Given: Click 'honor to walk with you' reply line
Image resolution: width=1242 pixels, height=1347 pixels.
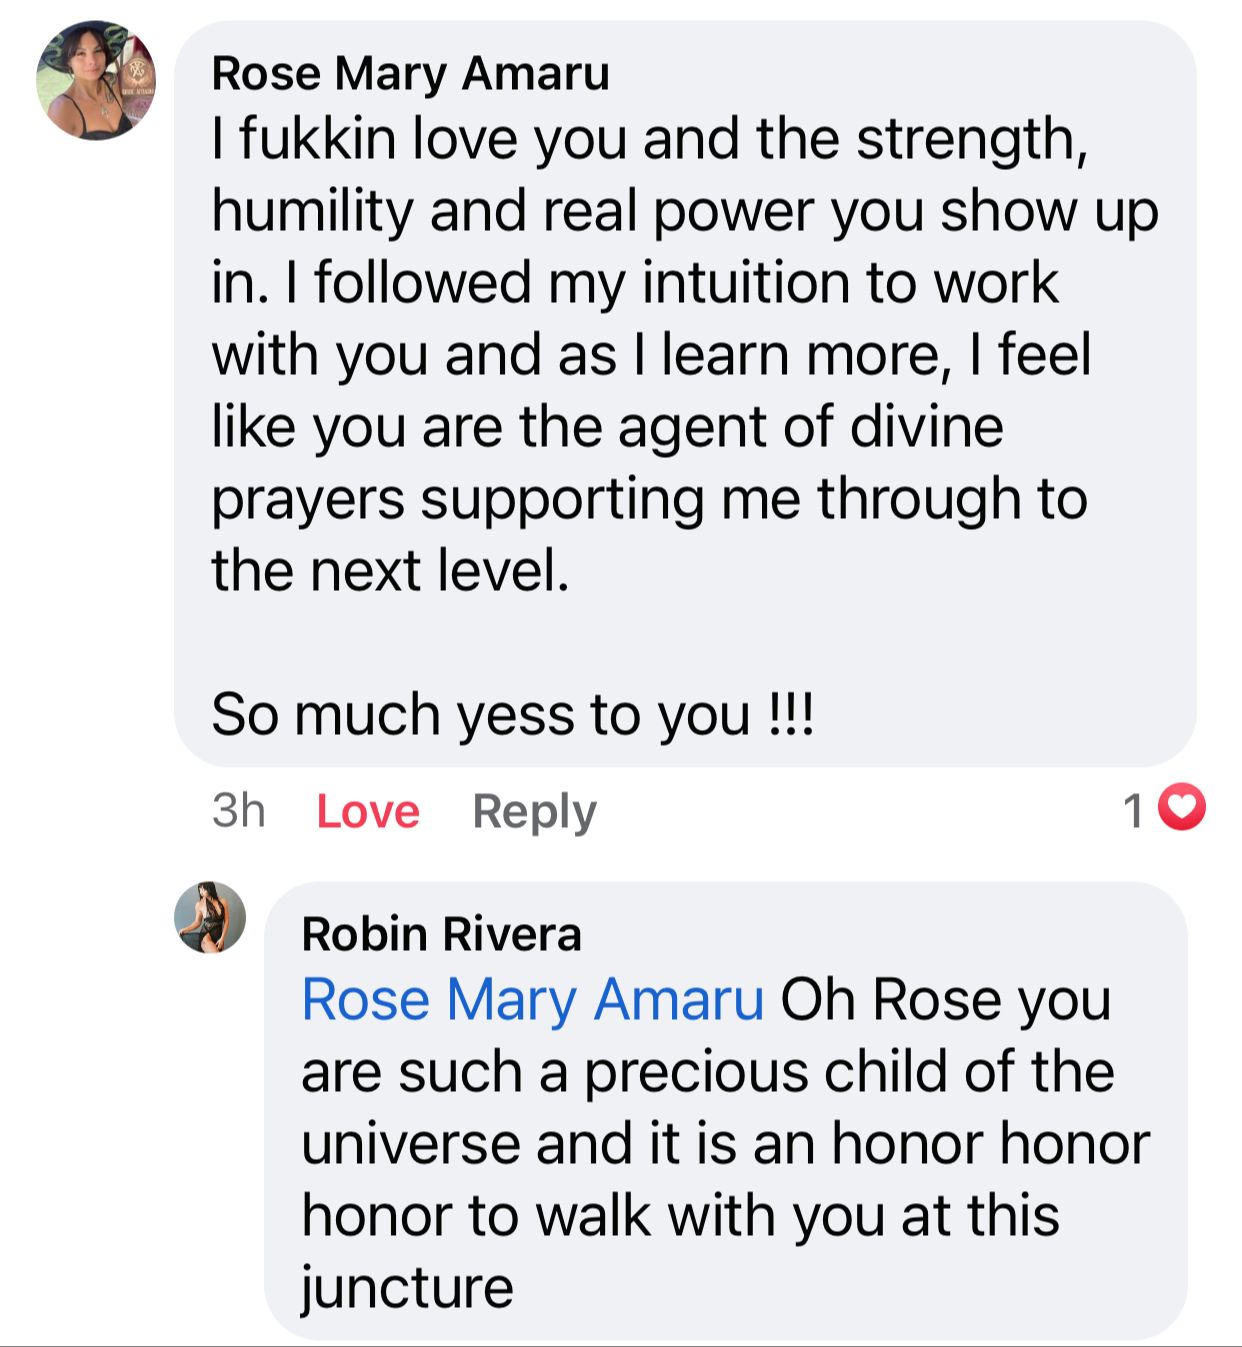Looking at the screenshot, I should point(680,1216).
